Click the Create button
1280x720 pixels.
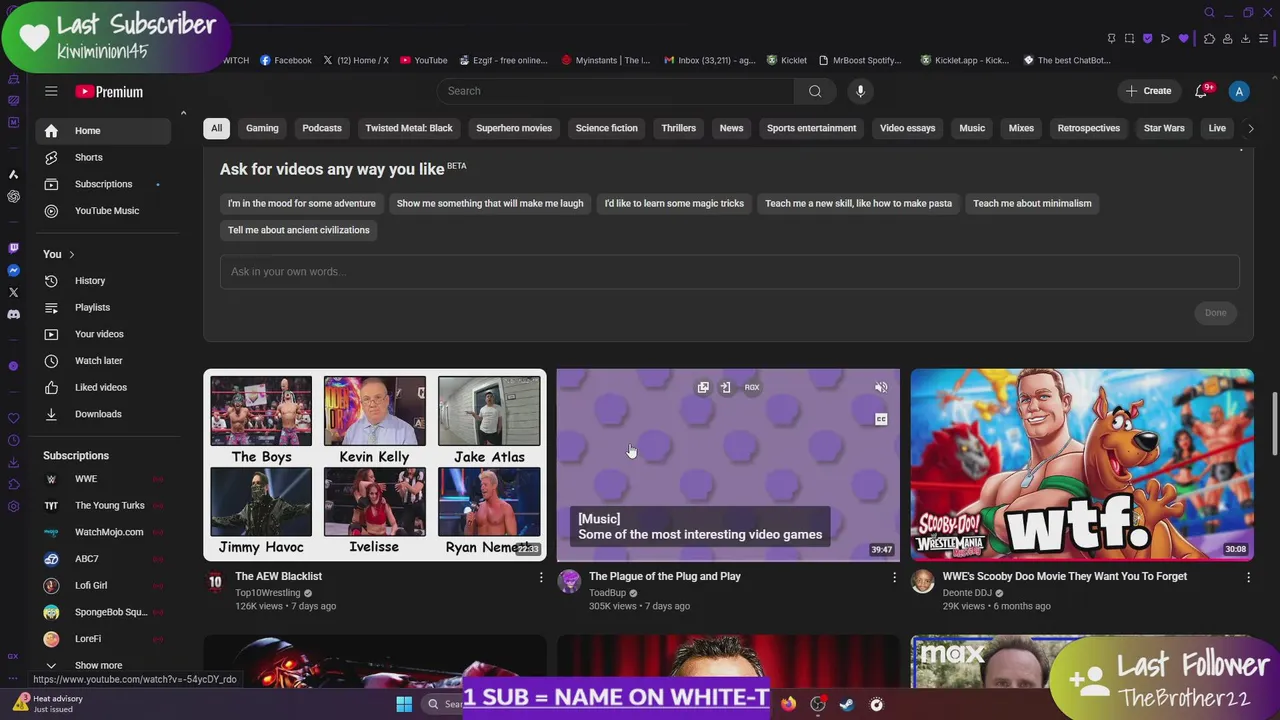1148,91
